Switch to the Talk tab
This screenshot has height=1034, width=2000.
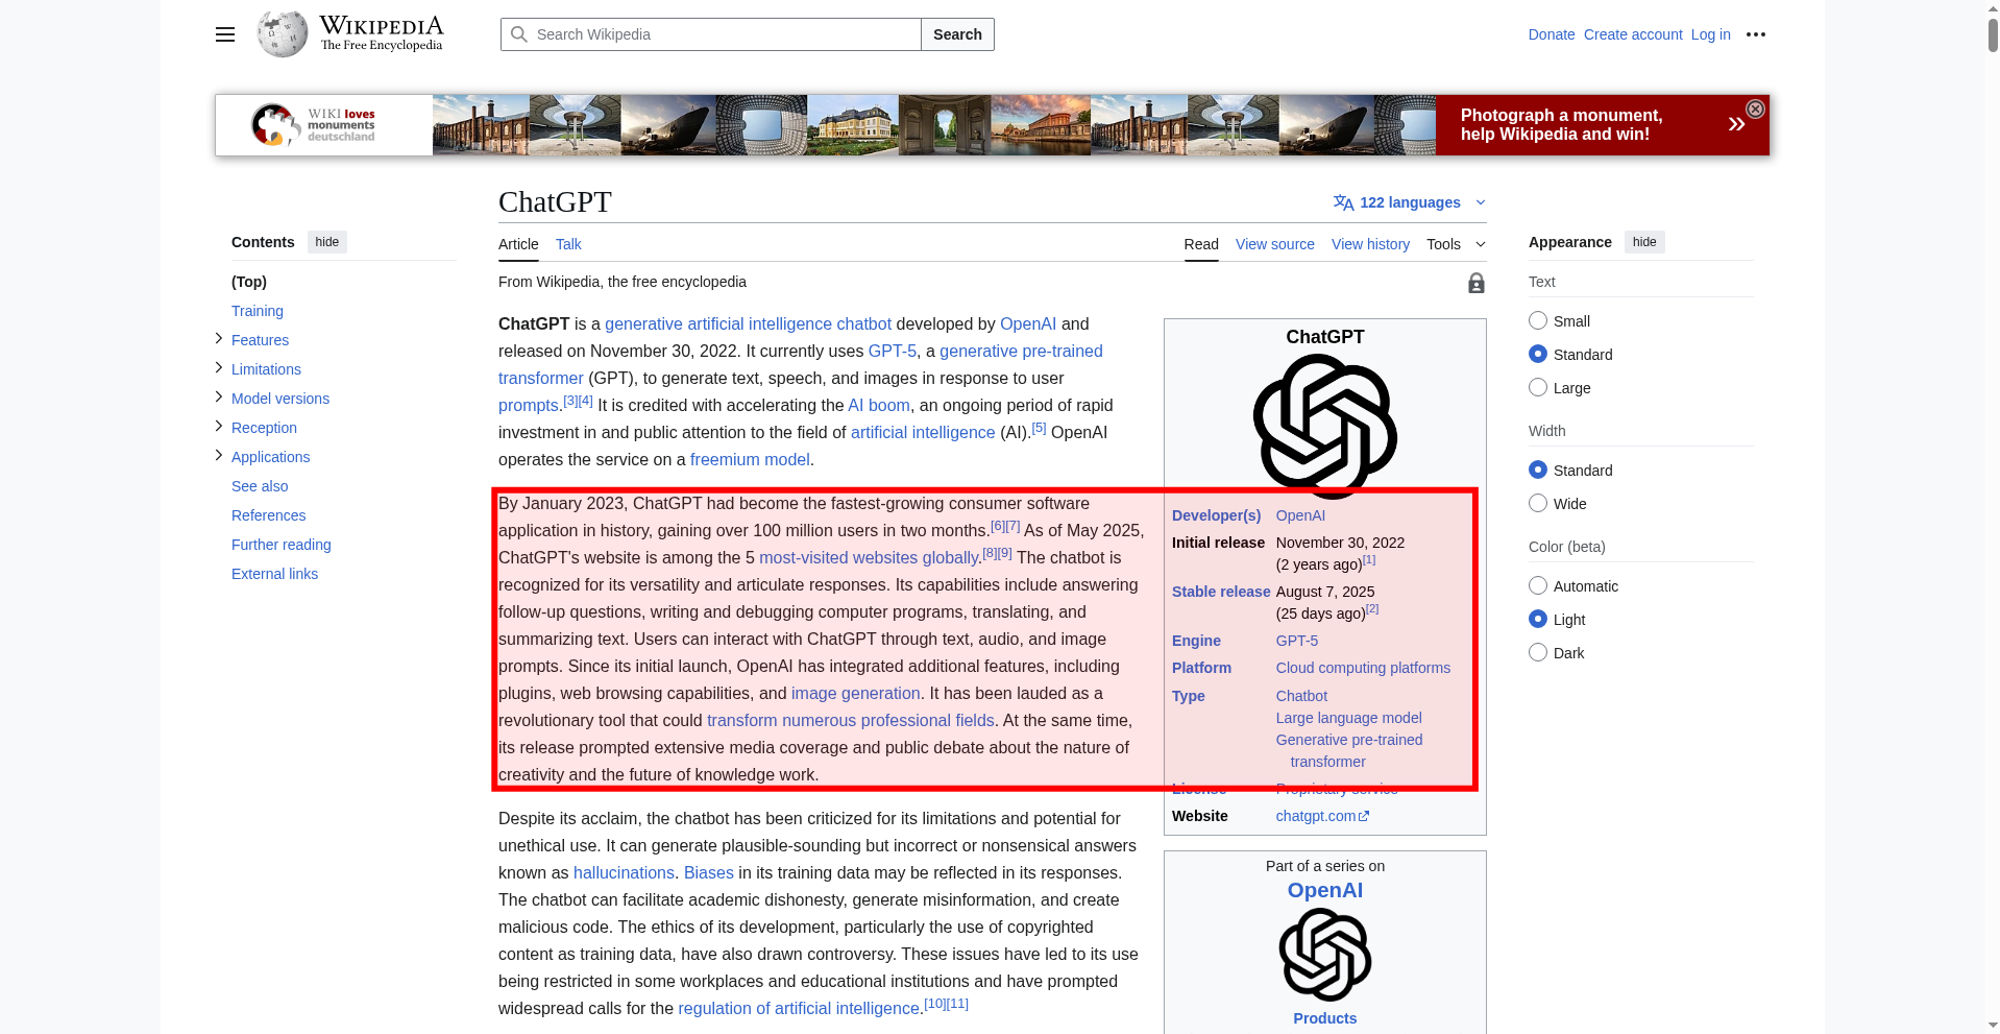pos(568,244)
